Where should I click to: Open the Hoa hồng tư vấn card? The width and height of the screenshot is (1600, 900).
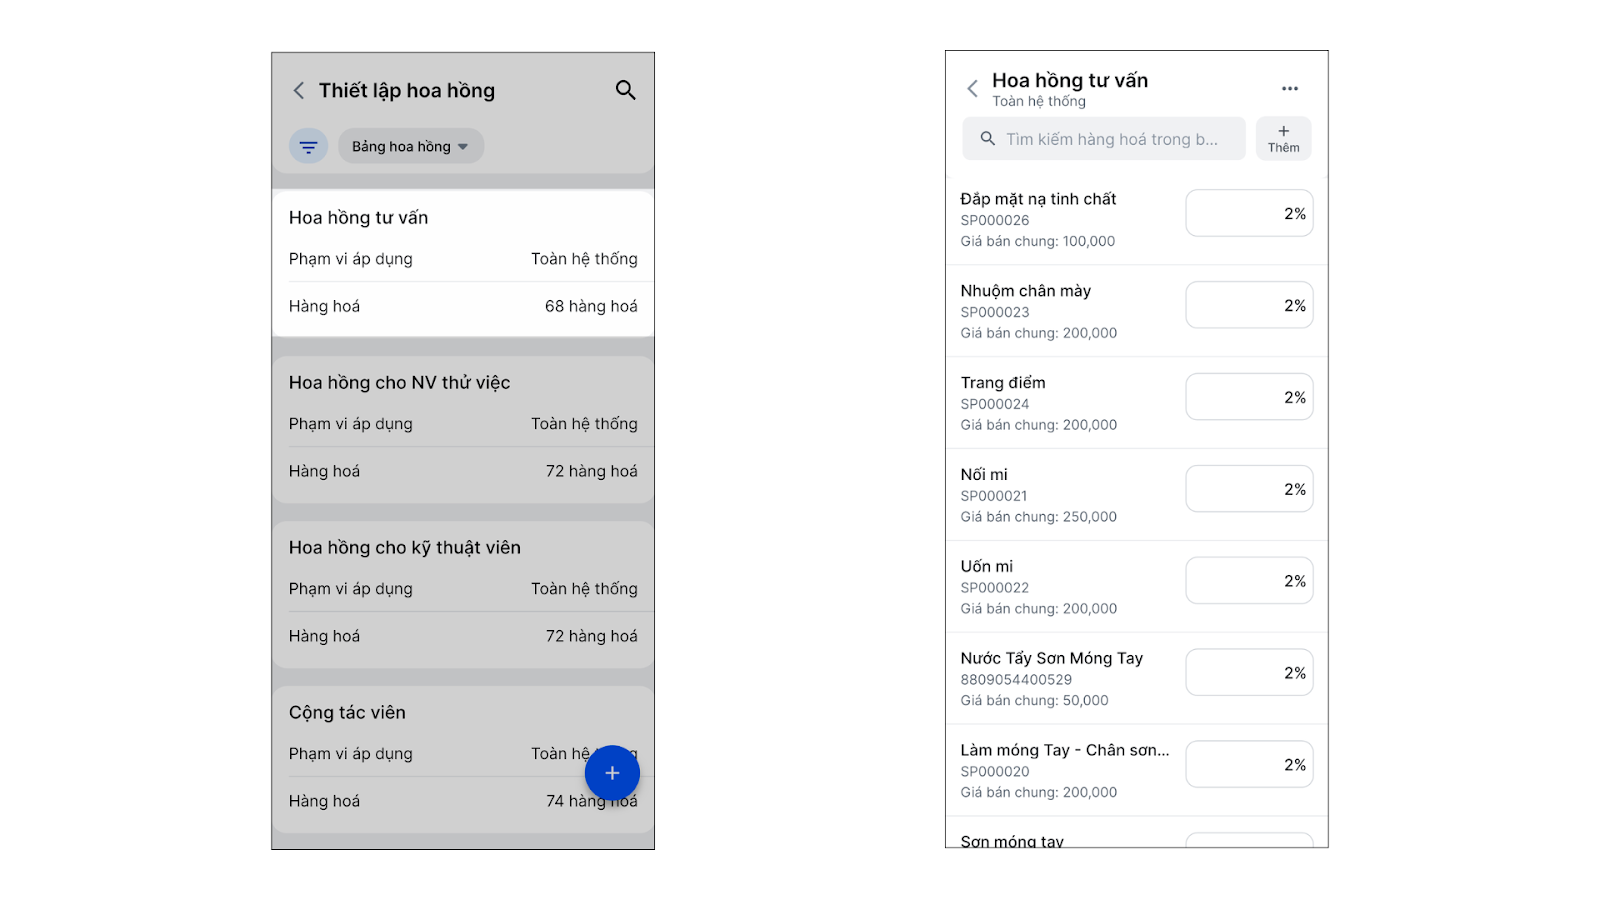click(463, 263)
